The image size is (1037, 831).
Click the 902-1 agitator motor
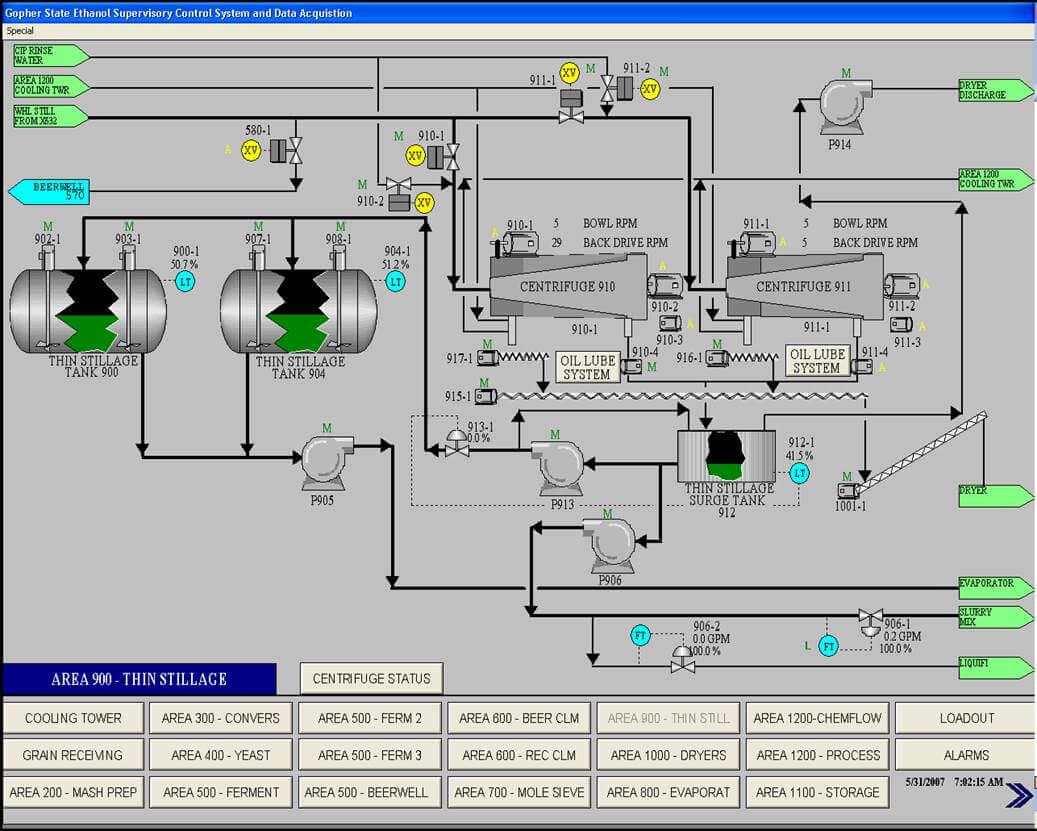pyautogui.click(x=48, y=258)
